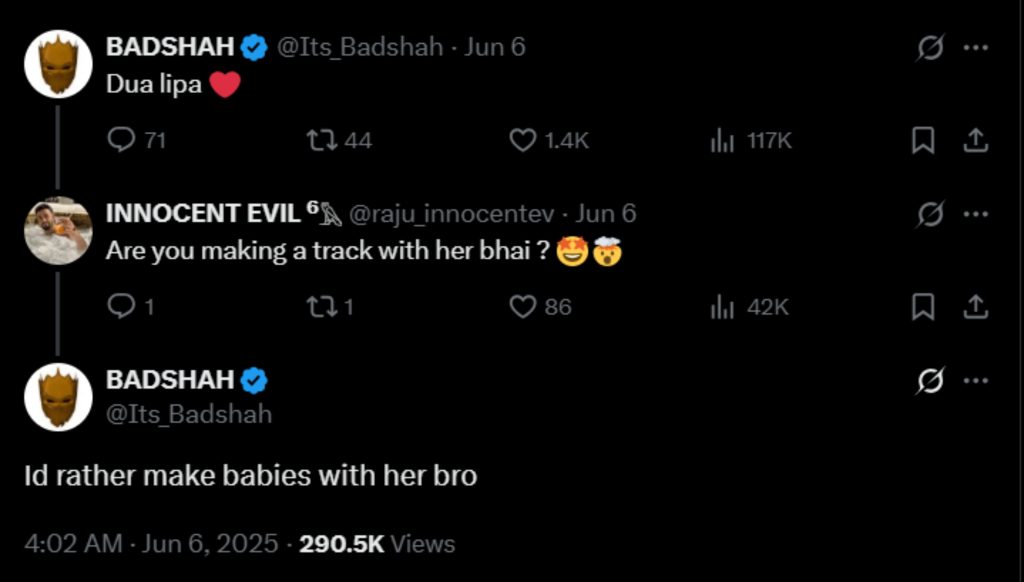Open Grok icon on Dua lipa tweet
Screen dimensions: 1024x582
point(930,47)
